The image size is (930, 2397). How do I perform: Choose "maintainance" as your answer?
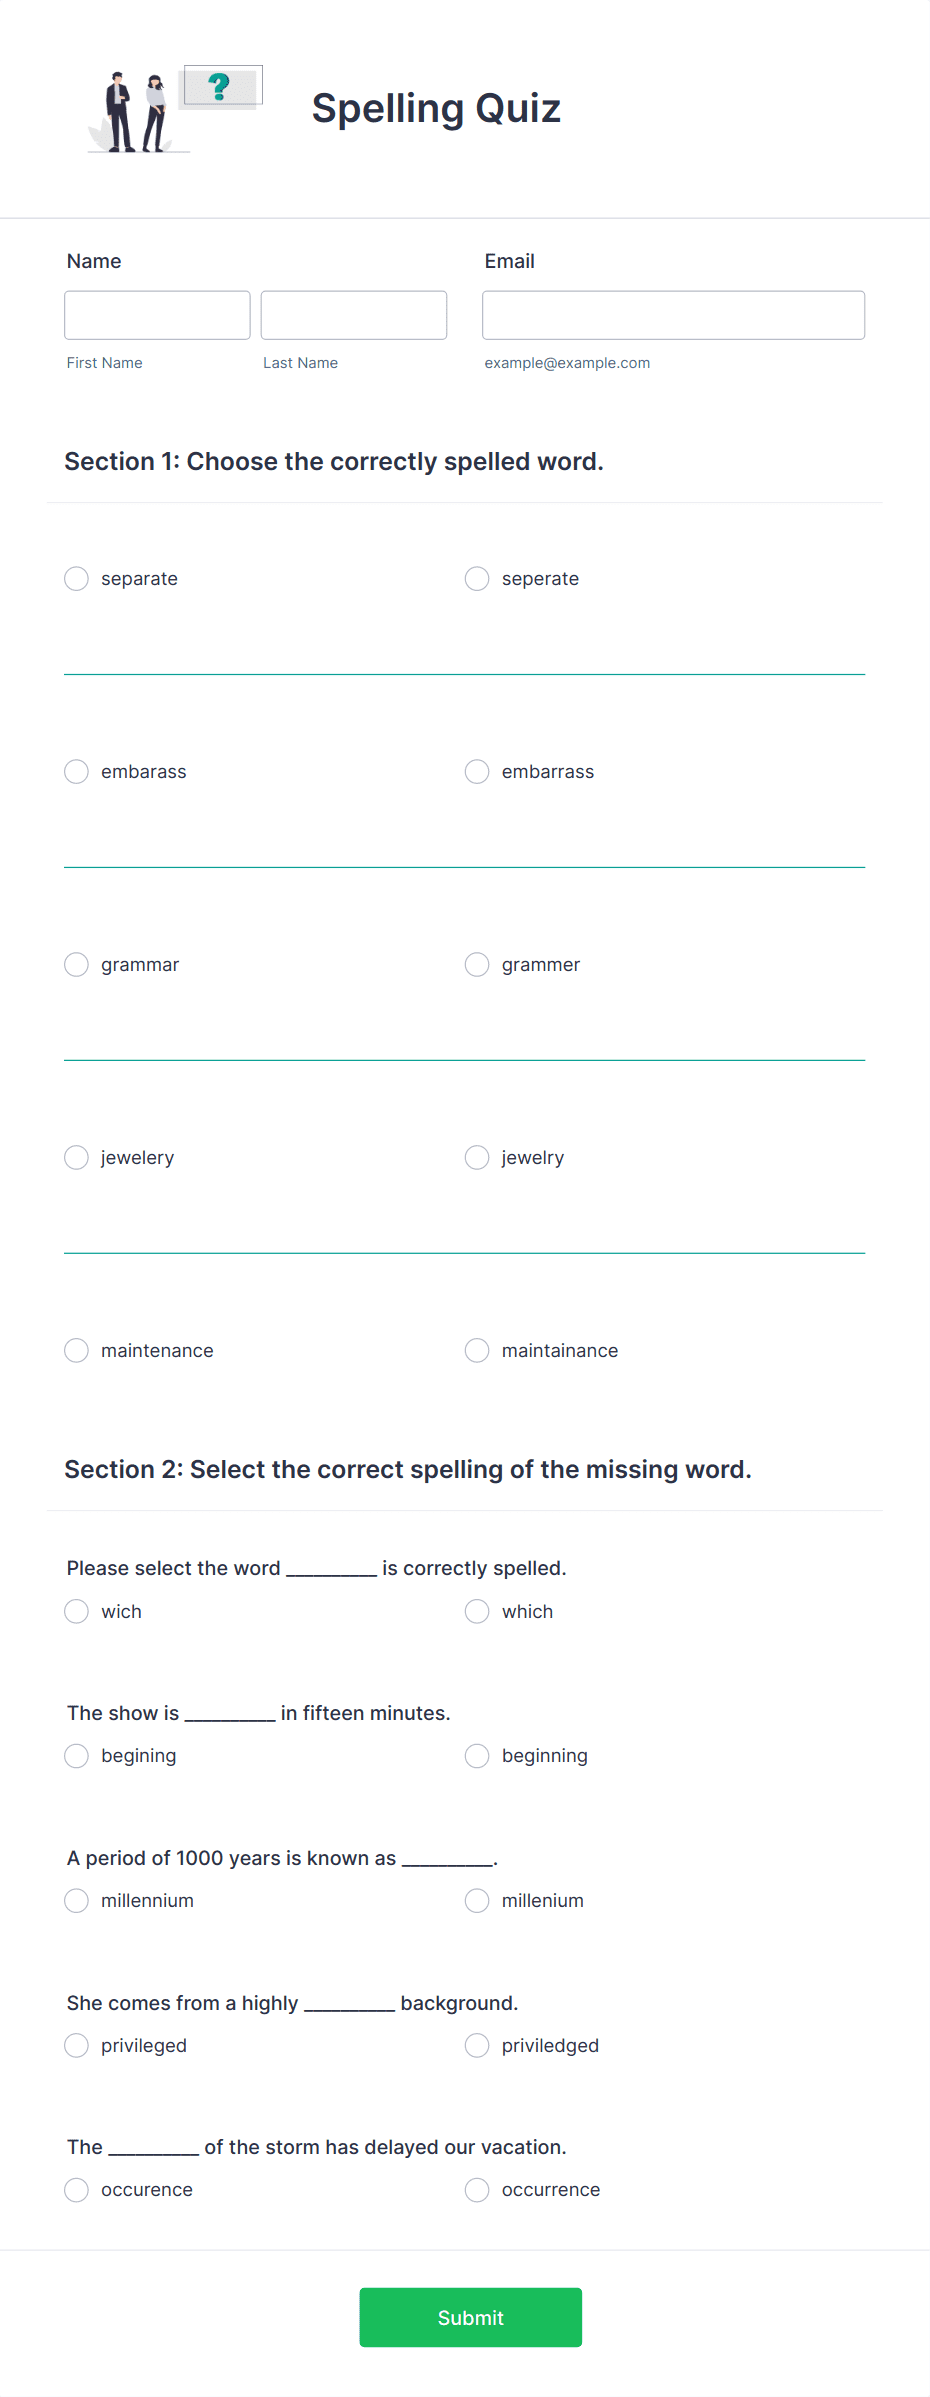point(477,1350)
